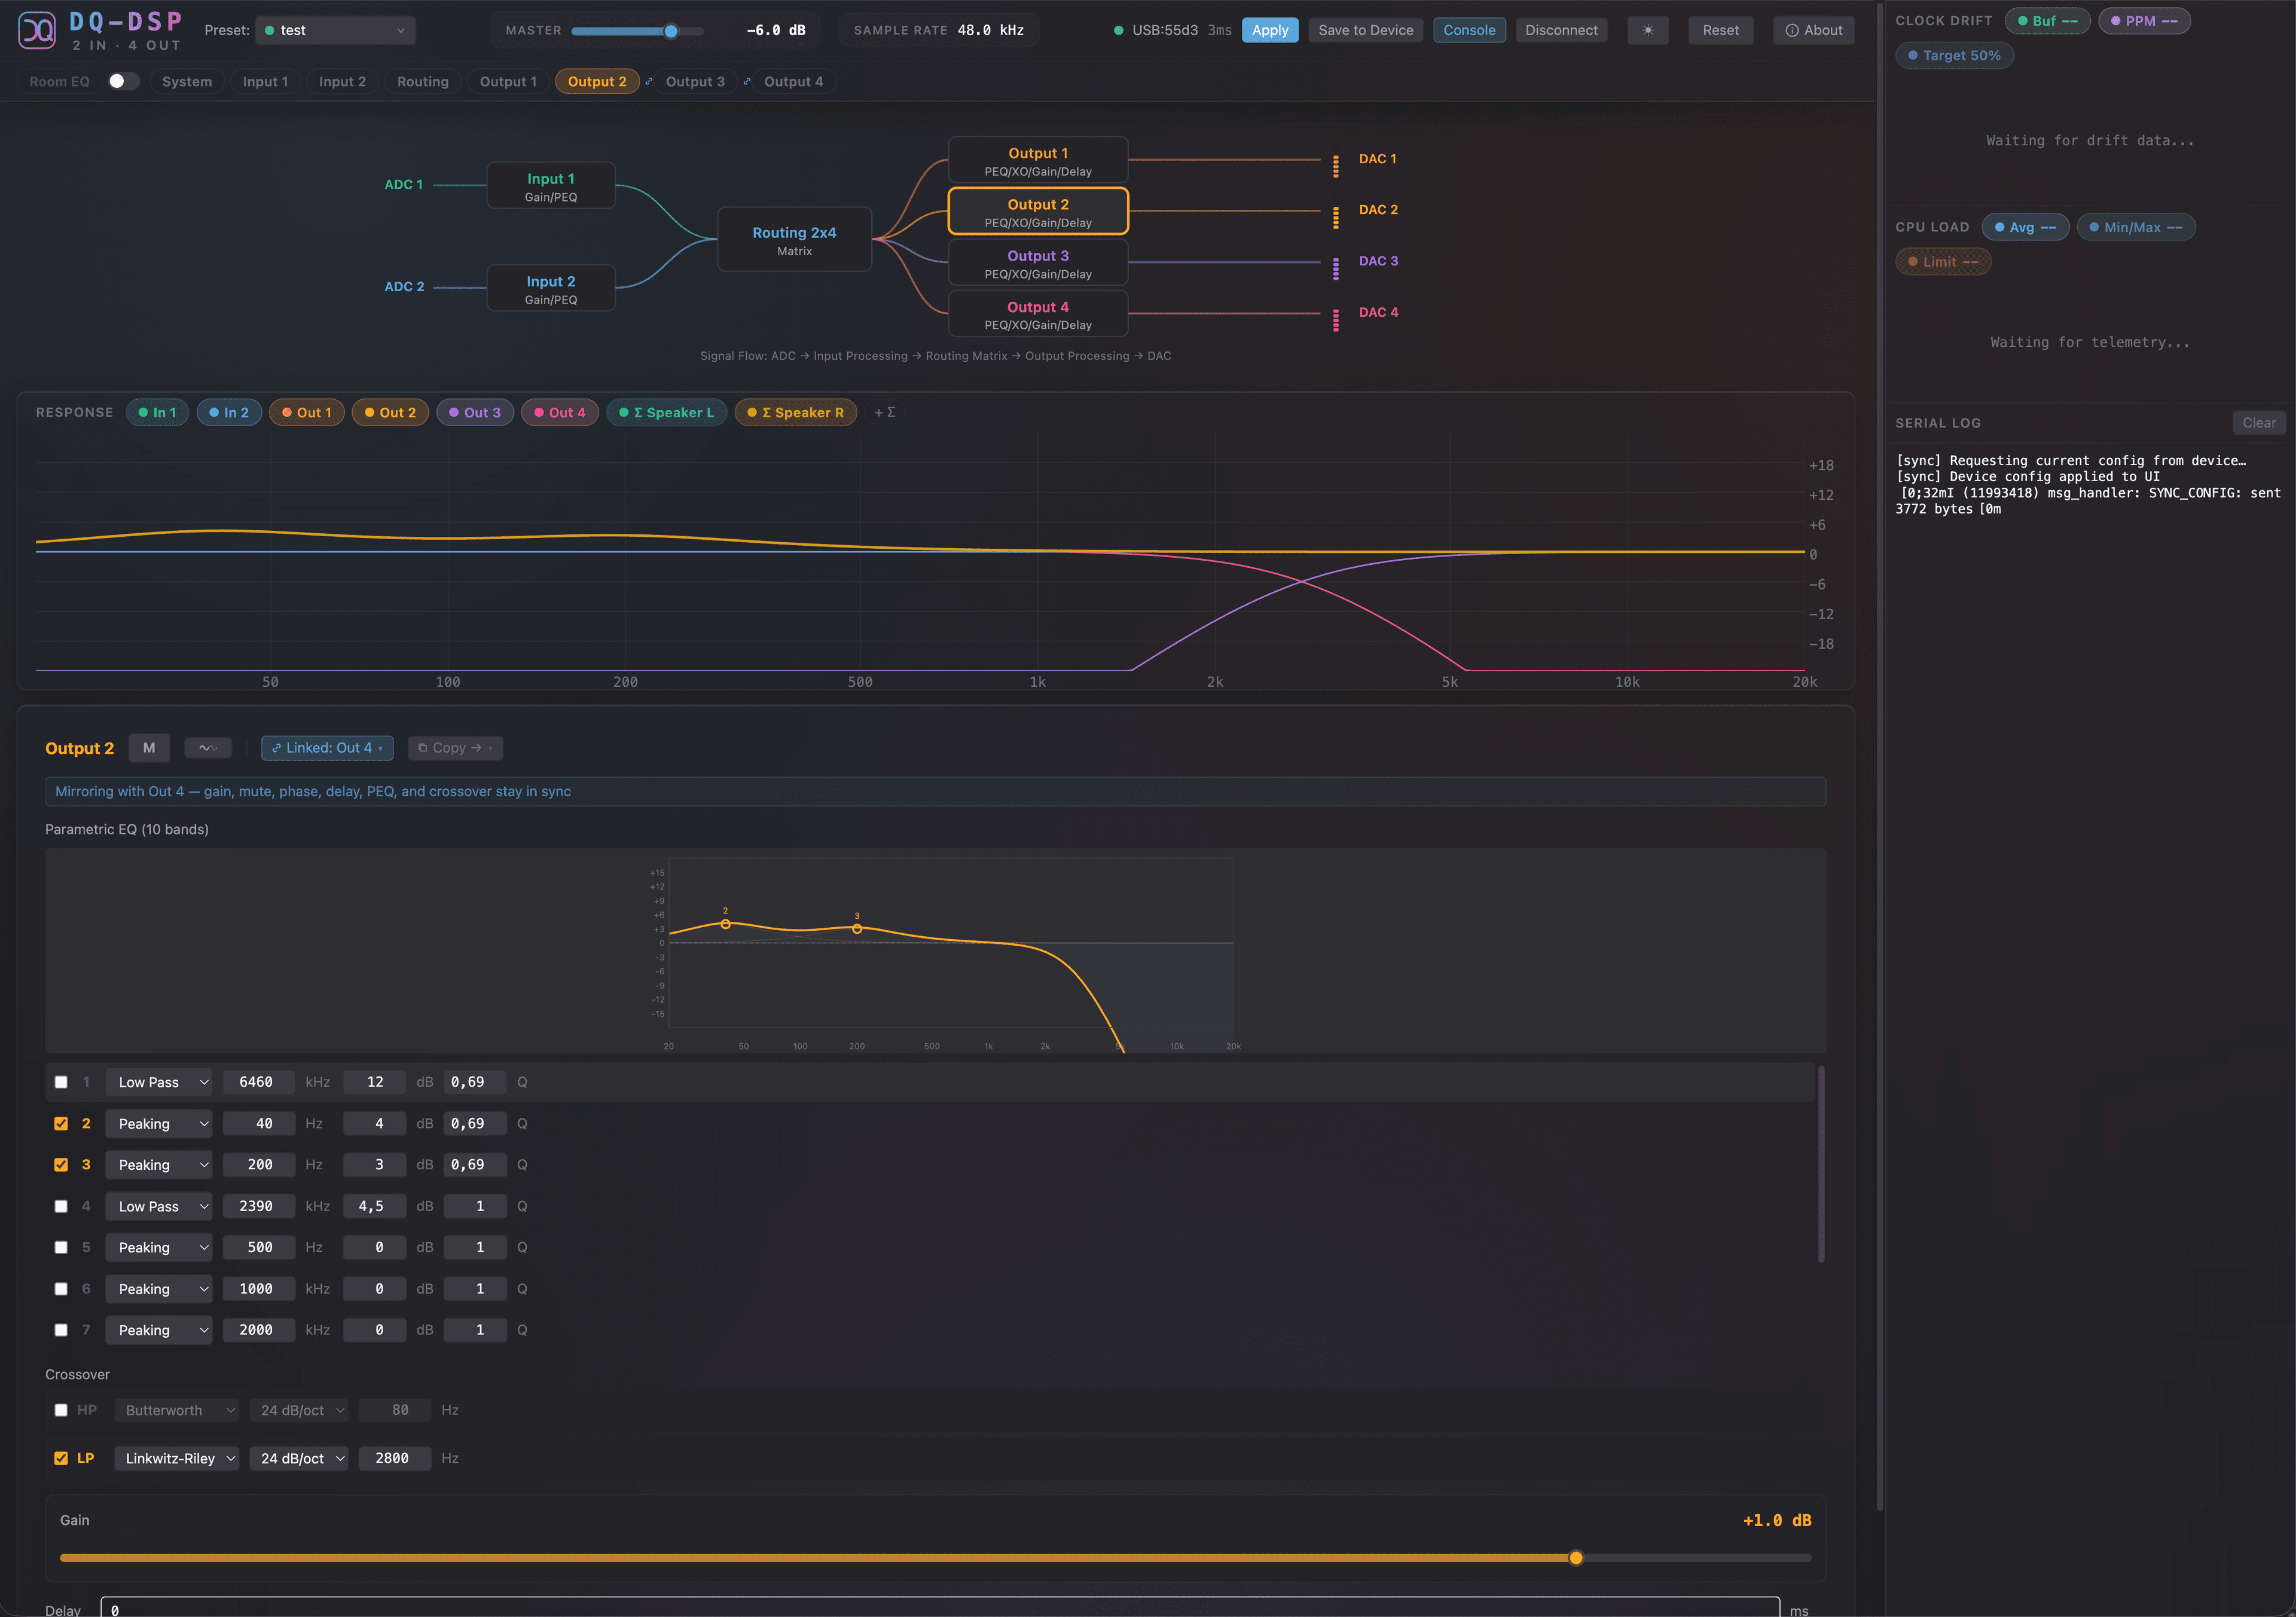
Task: Disable EQ band 2 checkbox
Action: pyautogui.click(x=61, y=1124)
